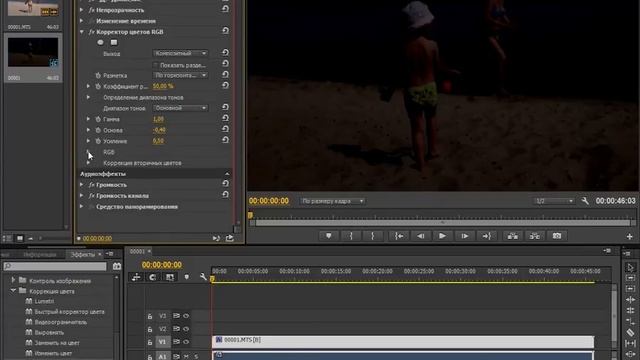Image resolution: width=640 pixels, height=360 pixels.
Task: Select the Rate Stretch tool
Action: (x=630, y=311)
